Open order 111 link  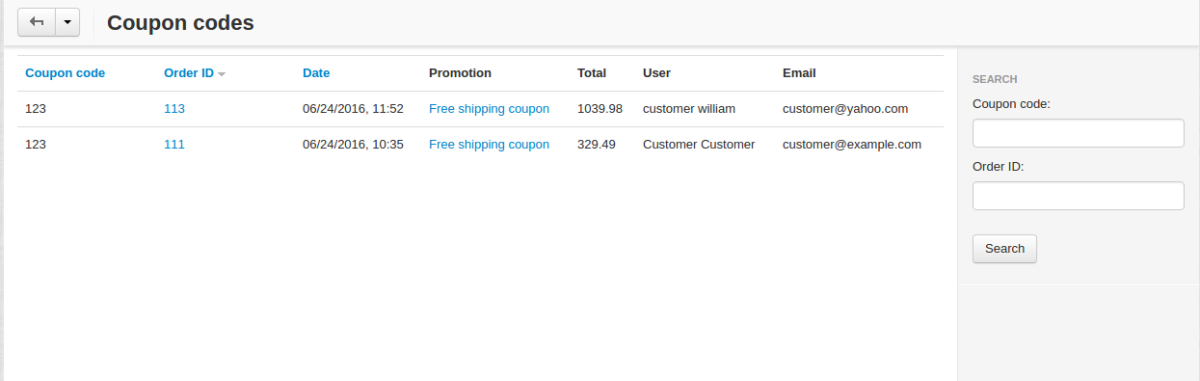[x=174, y=144]
